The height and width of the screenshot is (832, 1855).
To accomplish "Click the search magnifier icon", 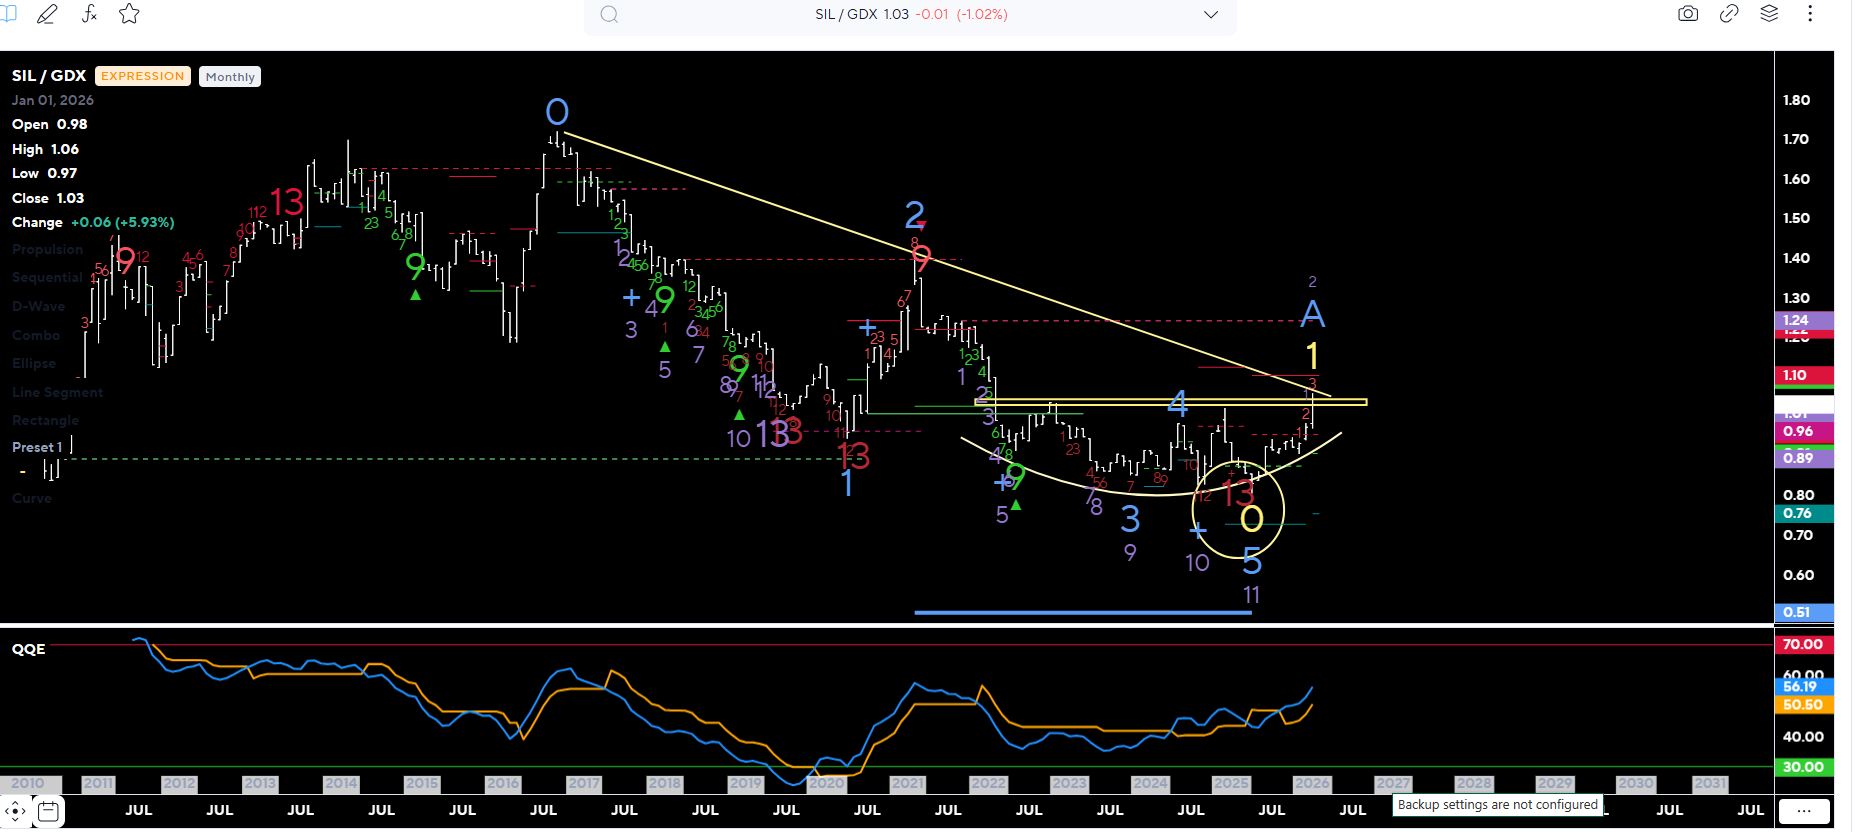I will click(x=609, y=15).
